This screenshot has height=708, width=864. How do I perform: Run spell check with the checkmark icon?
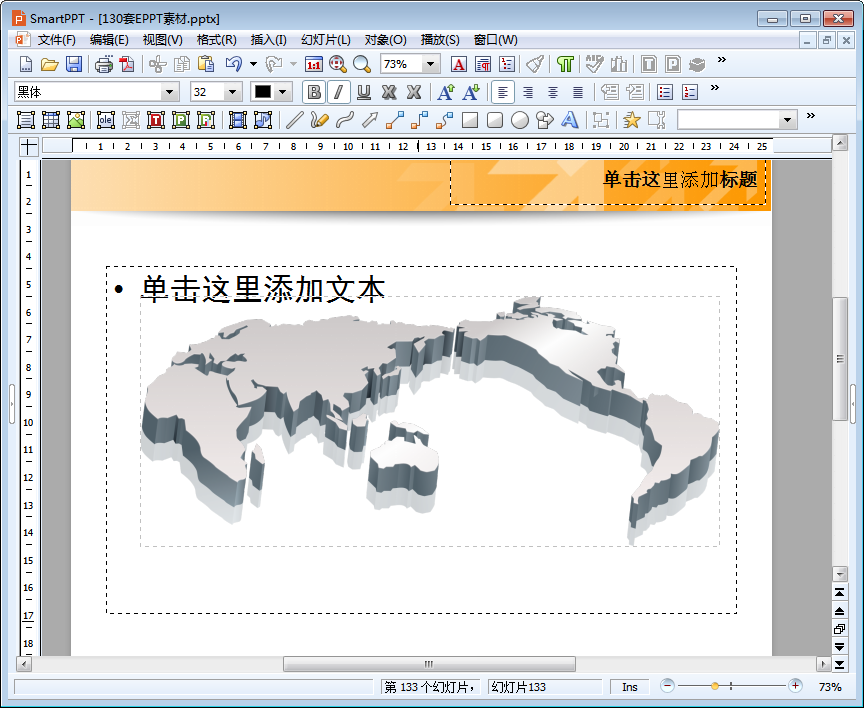click(594, 64)
